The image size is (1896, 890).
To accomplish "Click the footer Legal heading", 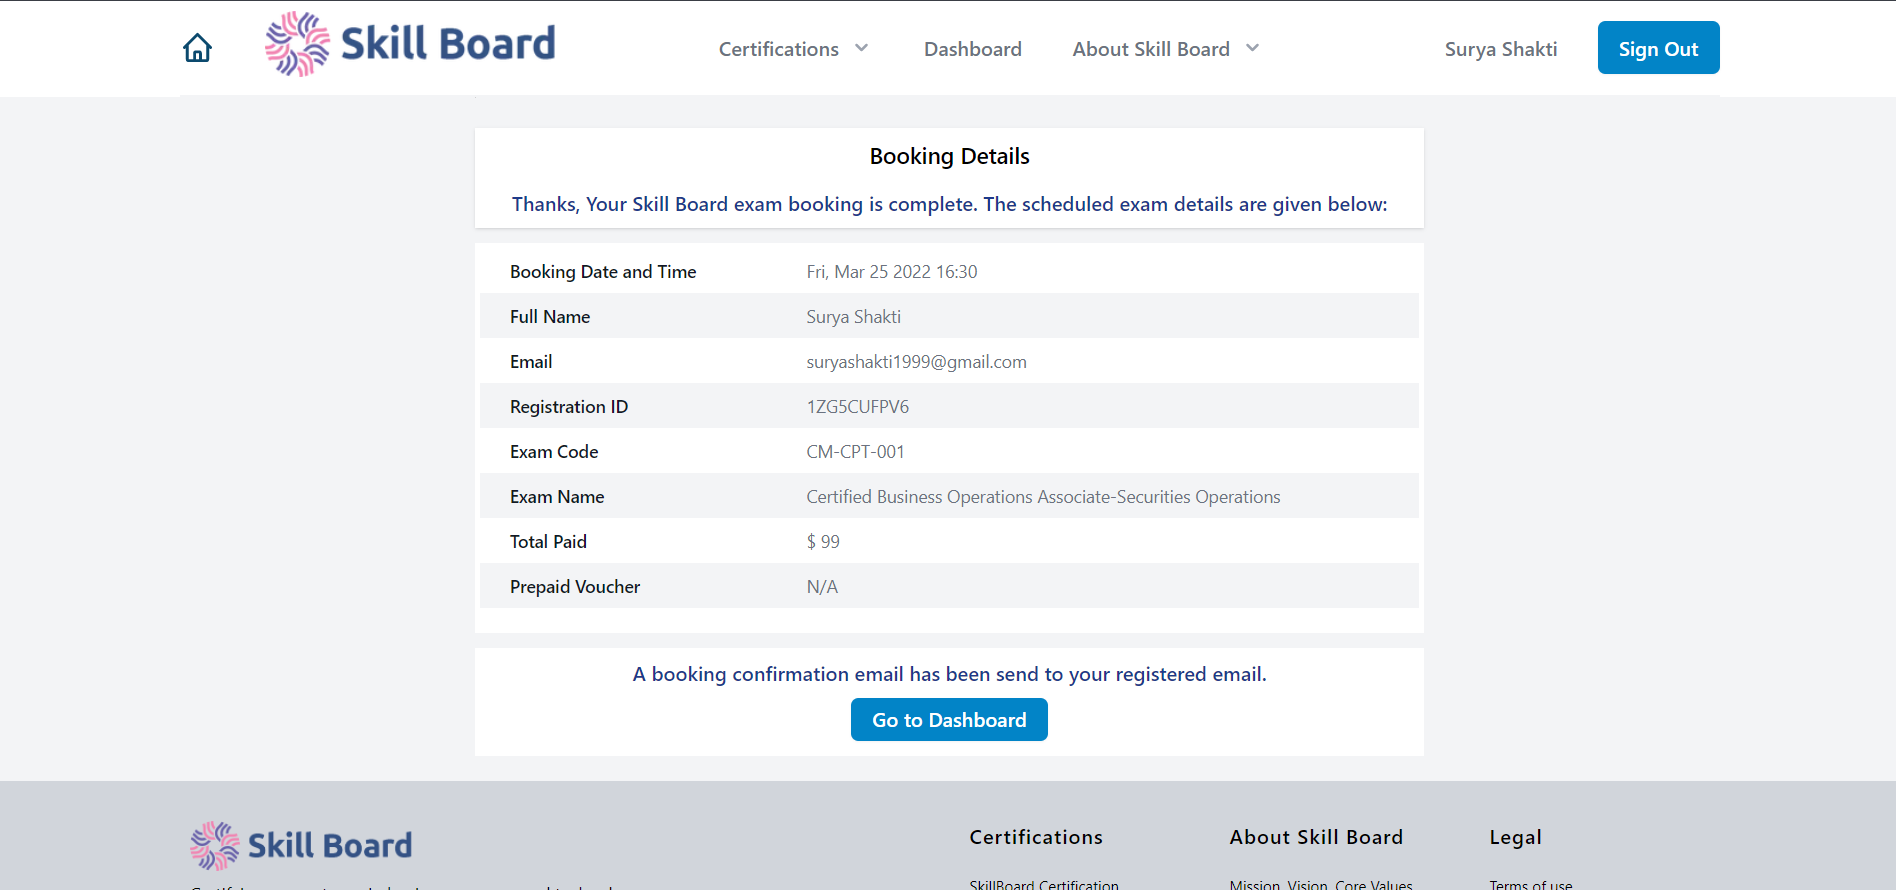I will [x=1515, y=838].
